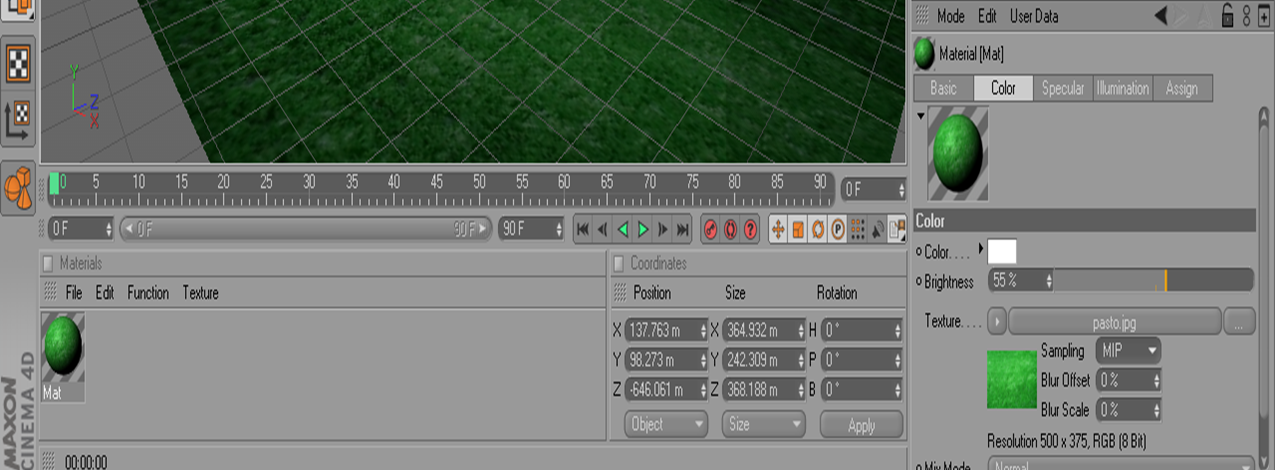Screen dimensions: 1275x470
Task: Click the Point Level Animation dotted grid icon
Action: pyautogui.click(x=857, y=229)
